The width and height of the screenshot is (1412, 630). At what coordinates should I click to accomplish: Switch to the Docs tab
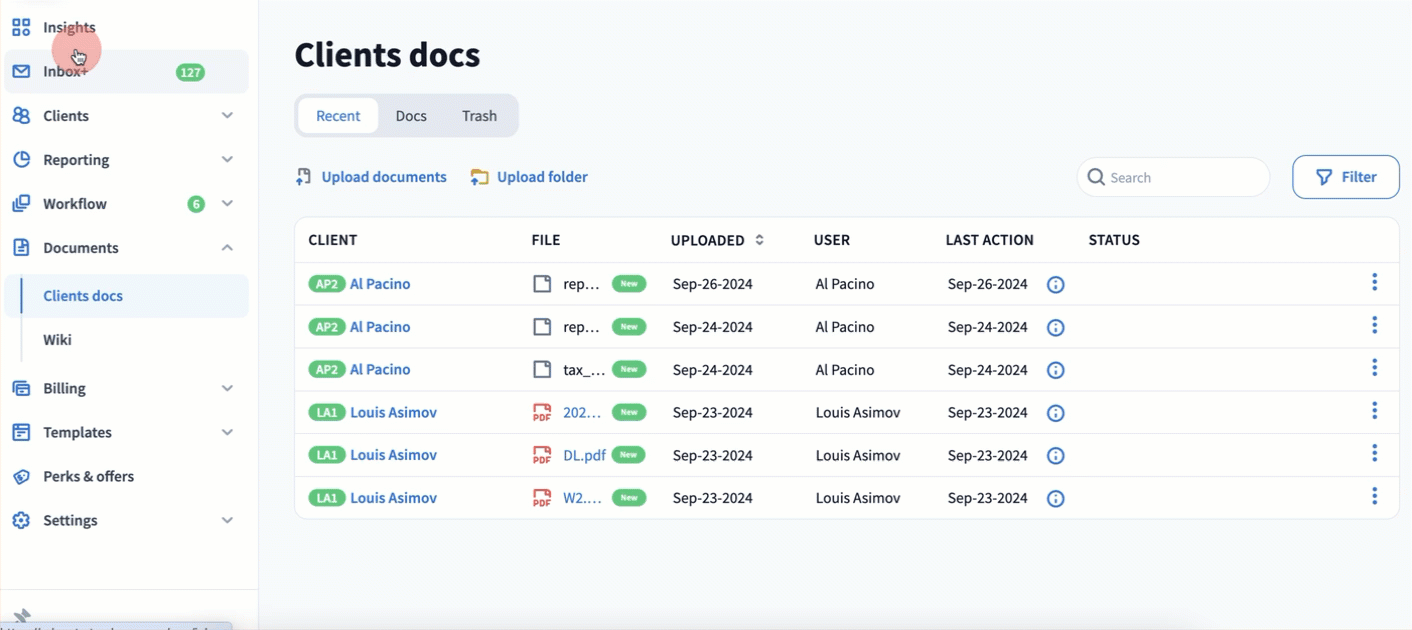pos(411,116)
